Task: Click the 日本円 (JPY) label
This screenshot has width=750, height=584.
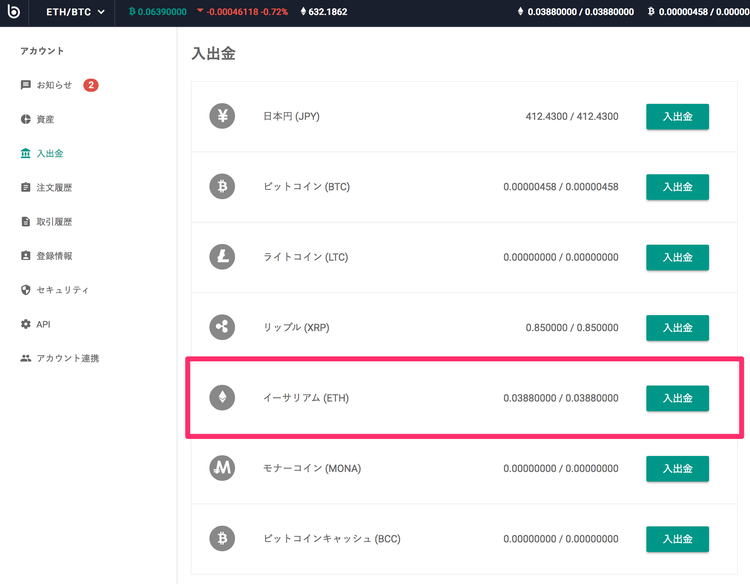Action: (291, 116)
